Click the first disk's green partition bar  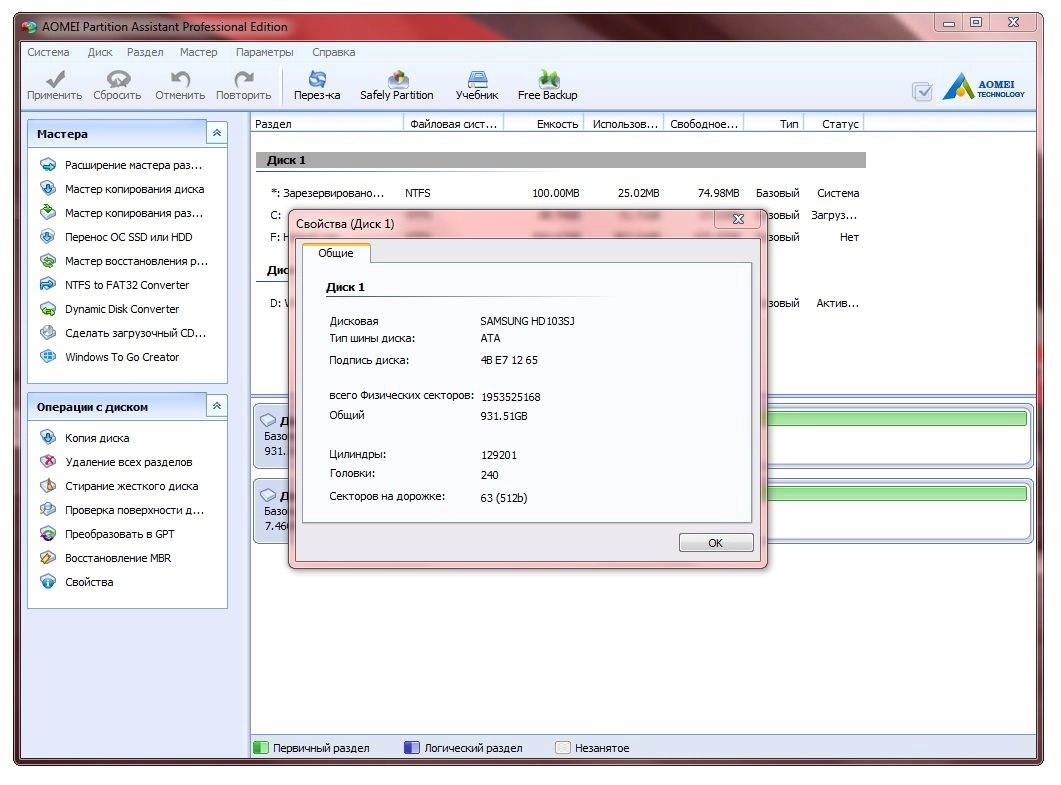tap(896, 418)
